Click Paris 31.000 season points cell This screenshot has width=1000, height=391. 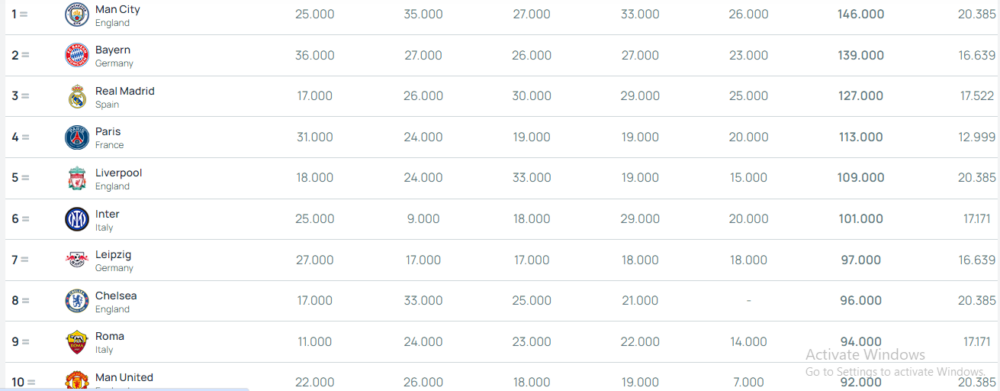[x=314, y=137]
